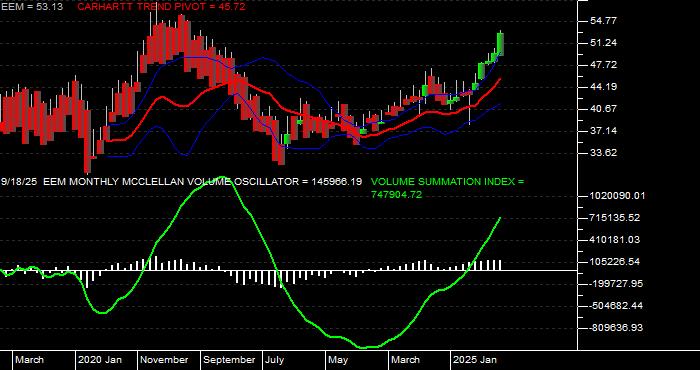This screenshot has height=370, width=700.
Task: Select the CARHARTT TREND PIVOT = 45.72 label
Action: coord(161,7)
